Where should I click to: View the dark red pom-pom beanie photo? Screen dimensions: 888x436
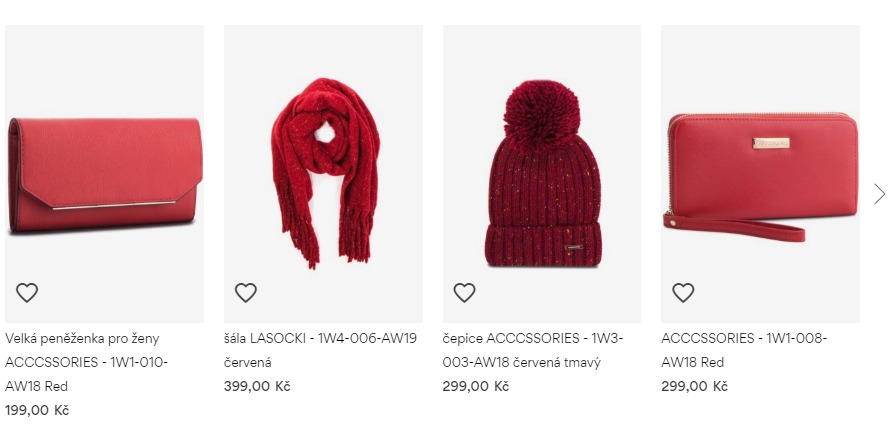(542, 174)
